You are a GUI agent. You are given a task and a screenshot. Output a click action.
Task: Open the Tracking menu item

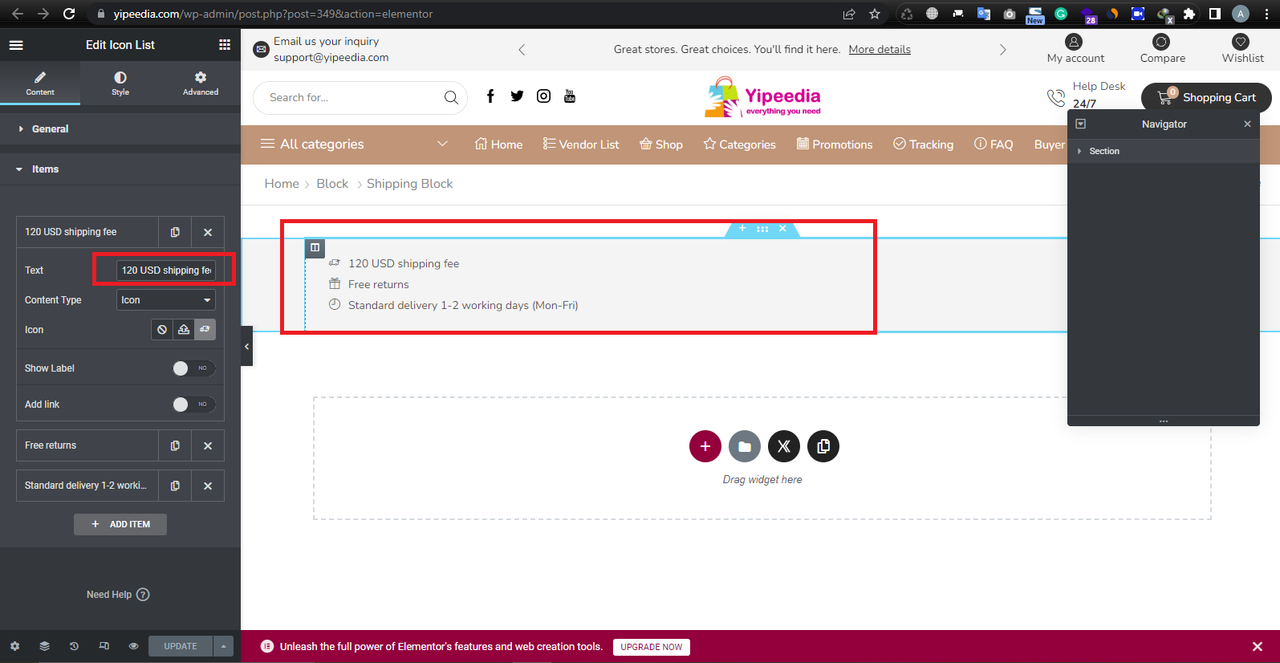coord(923,144)
